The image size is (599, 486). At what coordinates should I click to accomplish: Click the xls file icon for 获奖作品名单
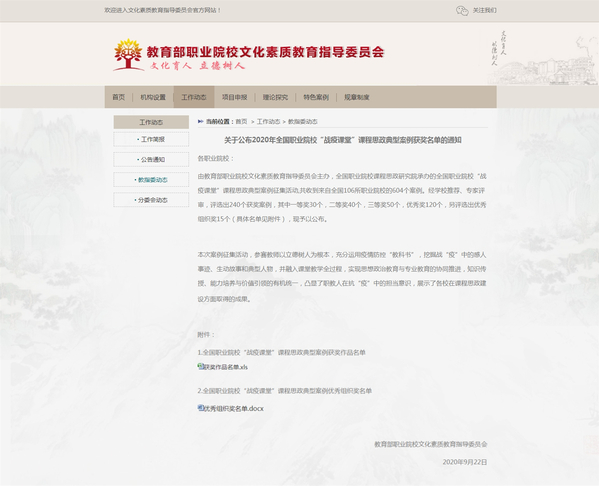click(200, 366)
